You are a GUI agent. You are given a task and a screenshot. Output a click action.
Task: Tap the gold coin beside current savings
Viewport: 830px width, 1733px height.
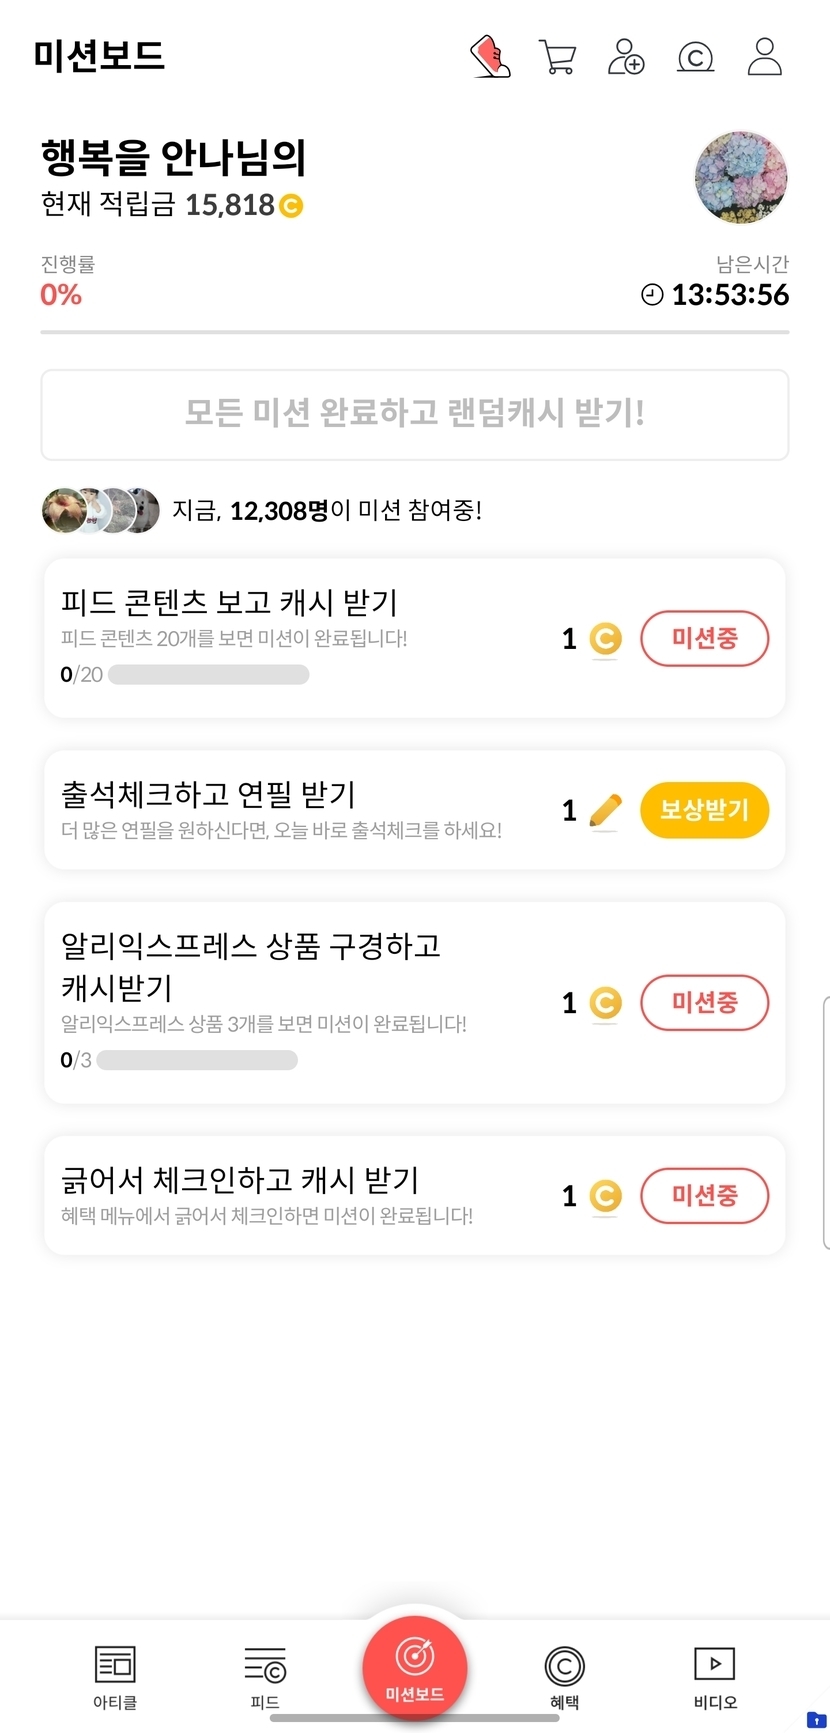(x=291, y=206)
